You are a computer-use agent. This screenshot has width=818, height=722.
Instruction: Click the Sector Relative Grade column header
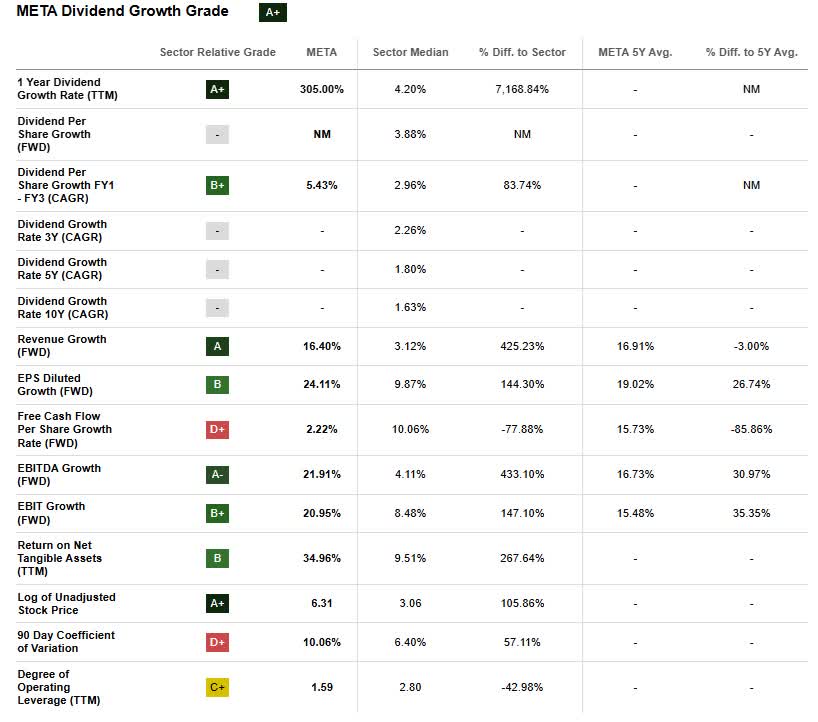(217, 52)
